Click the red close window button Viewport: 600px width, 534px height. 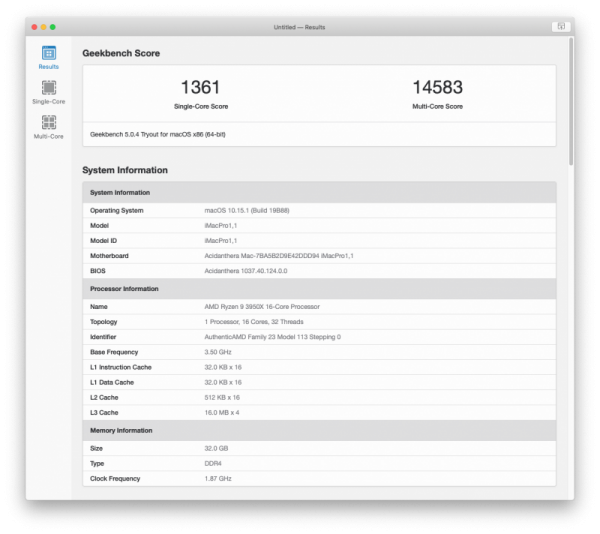coord(34,27)
